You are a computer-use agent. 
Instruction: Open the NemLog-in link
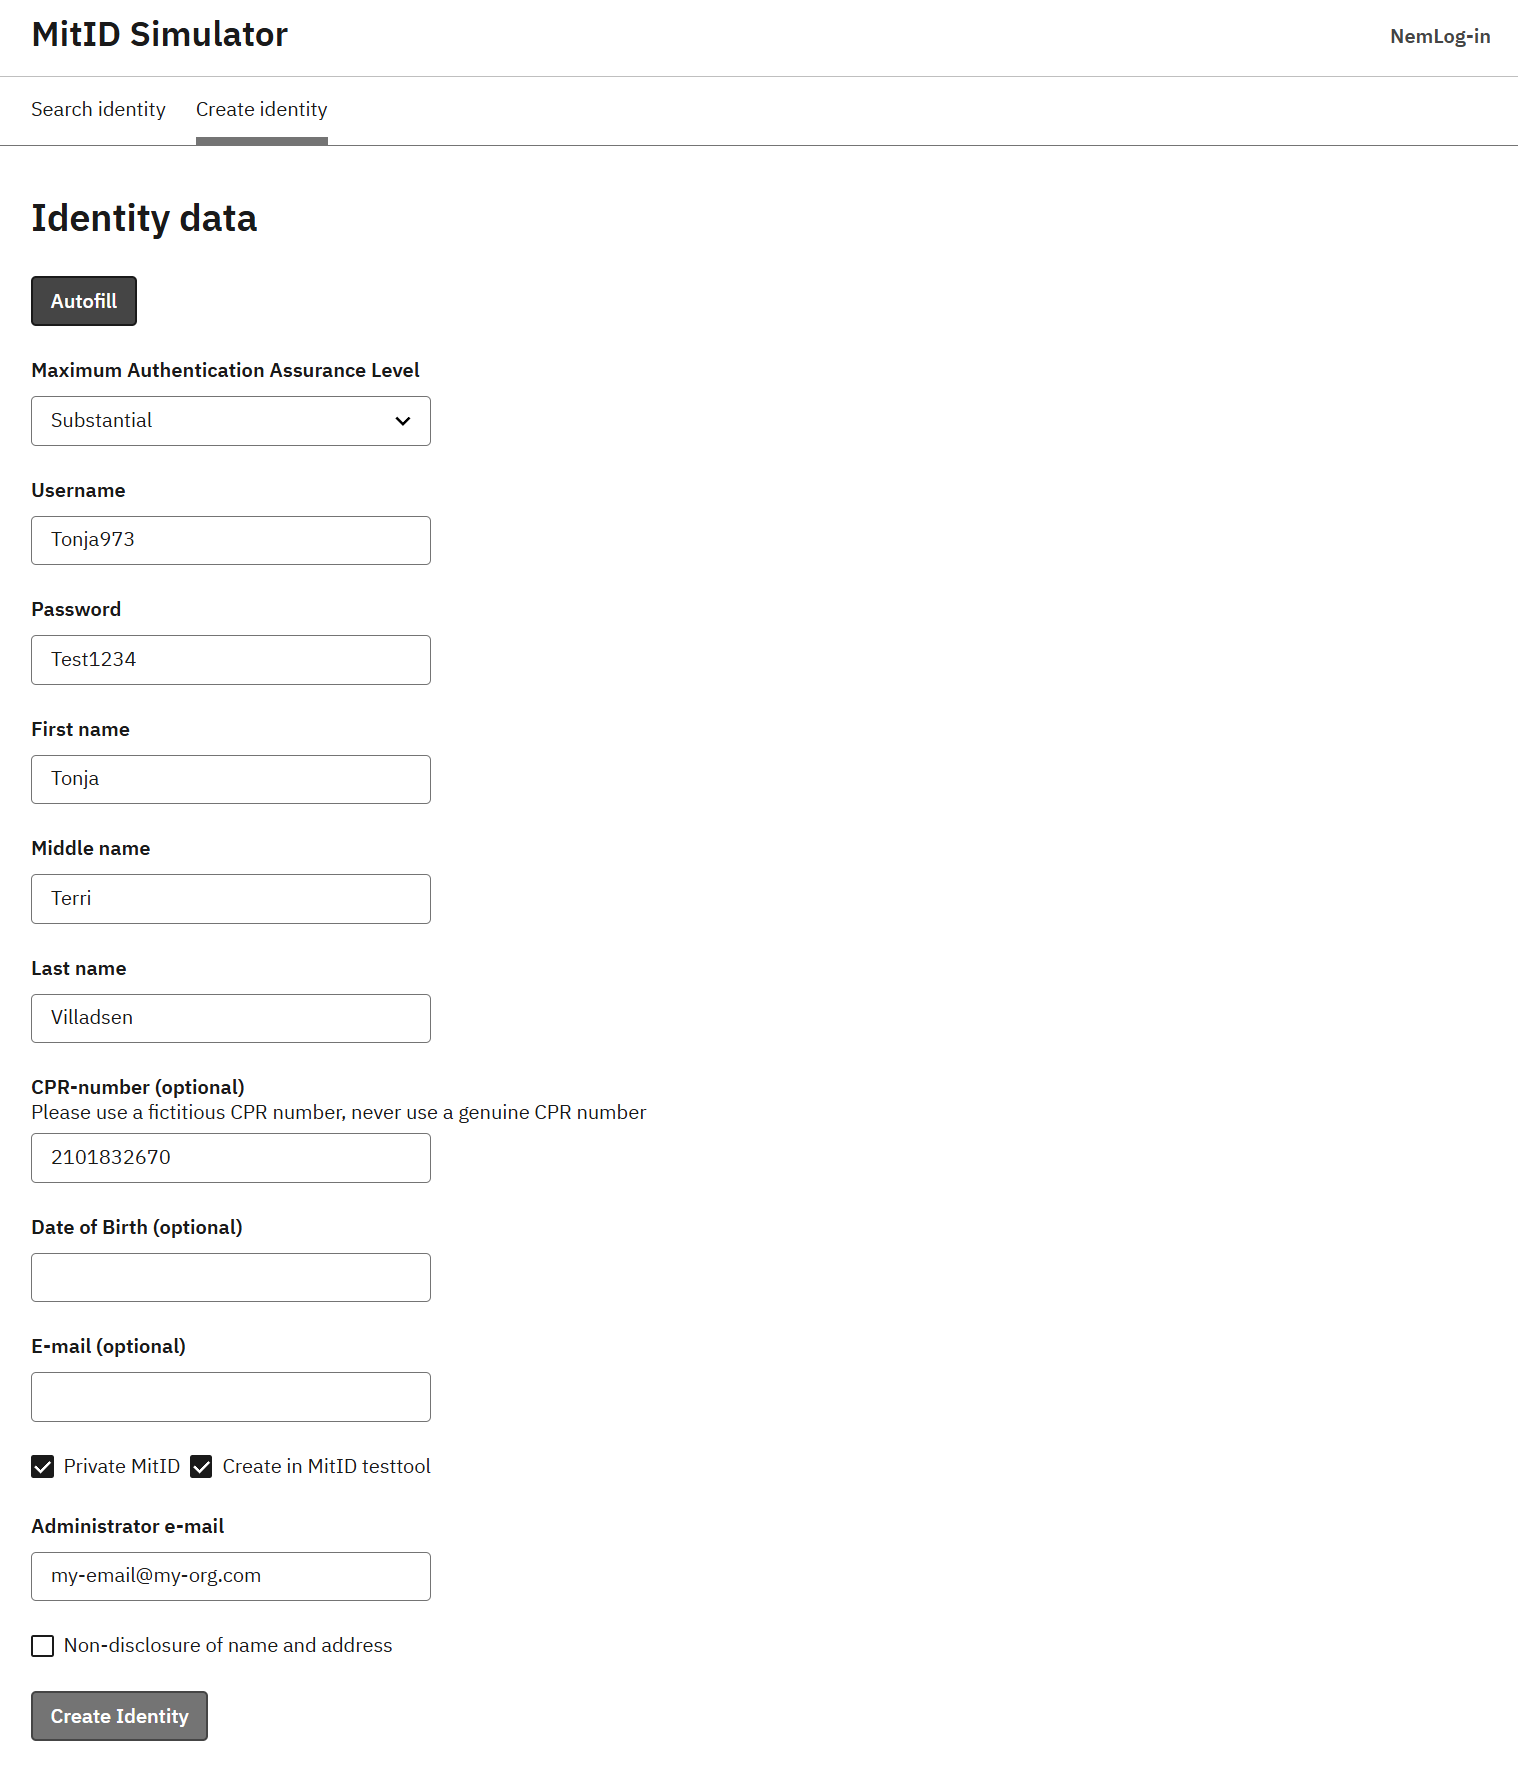point(1439,36)
